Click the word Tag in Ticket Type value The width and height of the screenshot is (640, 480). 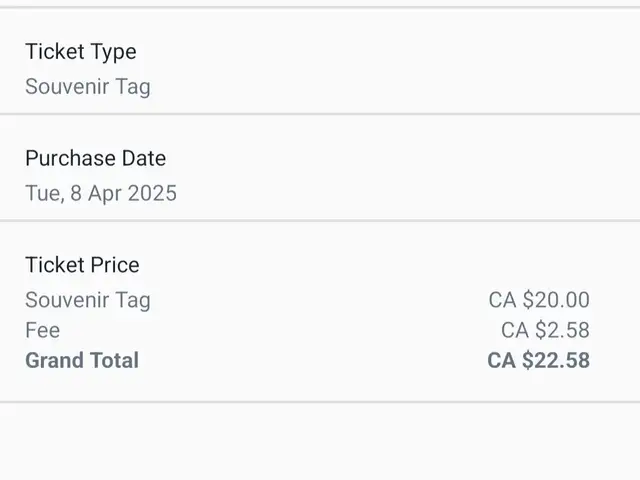(133, 88)
